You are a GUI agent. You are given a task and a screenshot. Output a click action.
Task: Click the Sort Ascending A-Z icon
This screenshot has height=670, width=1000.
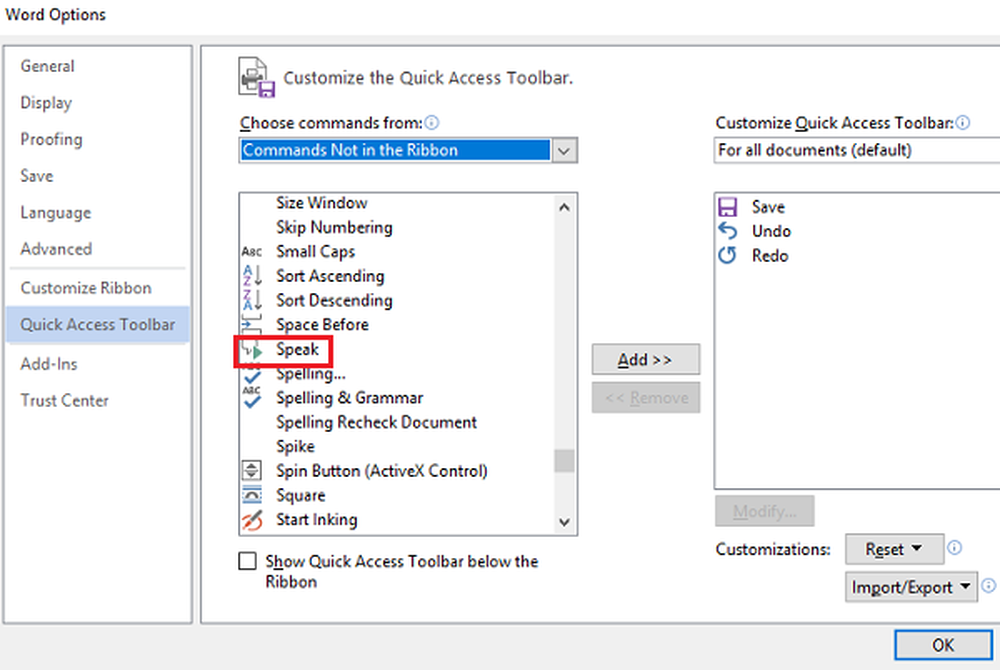click(252, 275)
